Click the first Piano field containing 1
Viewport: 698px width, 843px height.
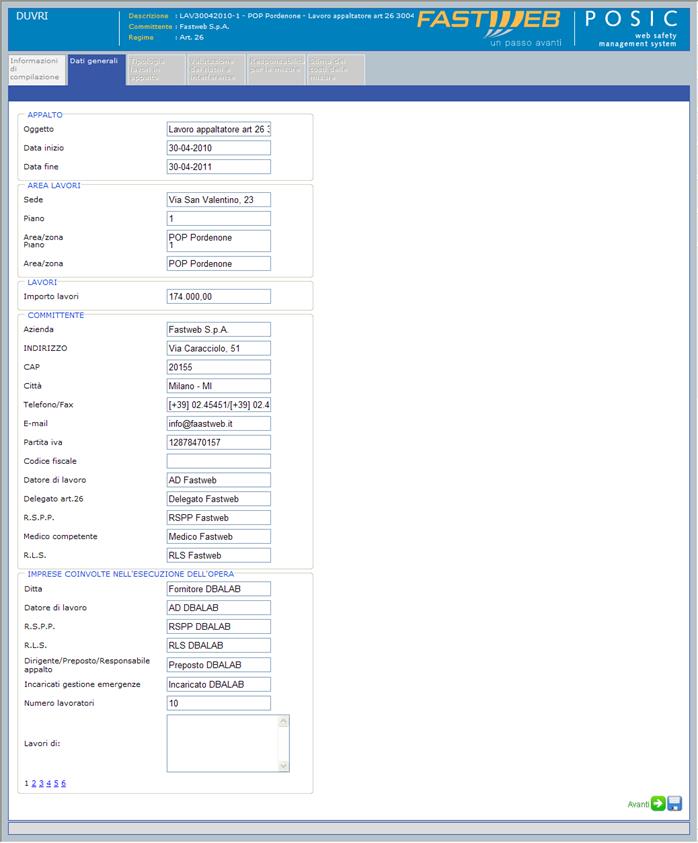point(219,218)
